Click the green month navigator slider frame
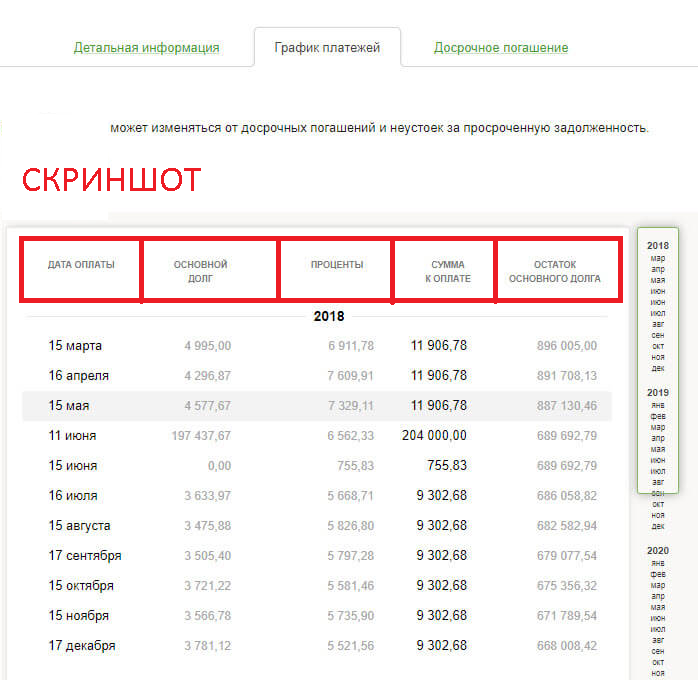698x680 pixels. pyautogui.click(x=657, y=360)
